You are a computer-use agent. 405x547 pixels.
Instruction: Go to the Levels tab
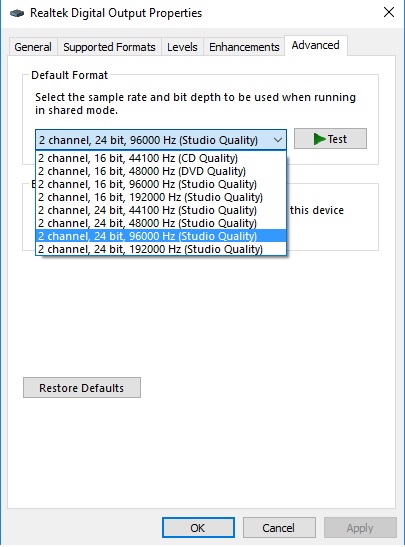(x=182, y=47)
